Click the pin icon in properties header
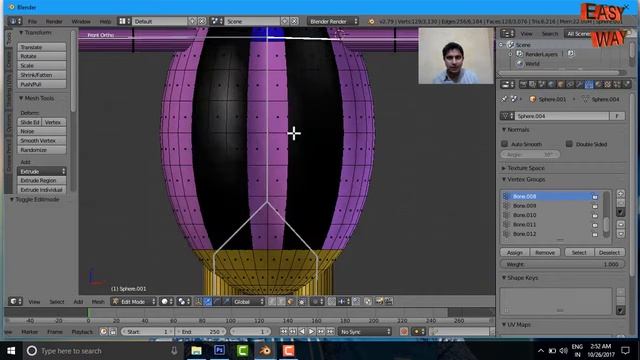Viewport: 640px width, 360px height. pos(505,99)
